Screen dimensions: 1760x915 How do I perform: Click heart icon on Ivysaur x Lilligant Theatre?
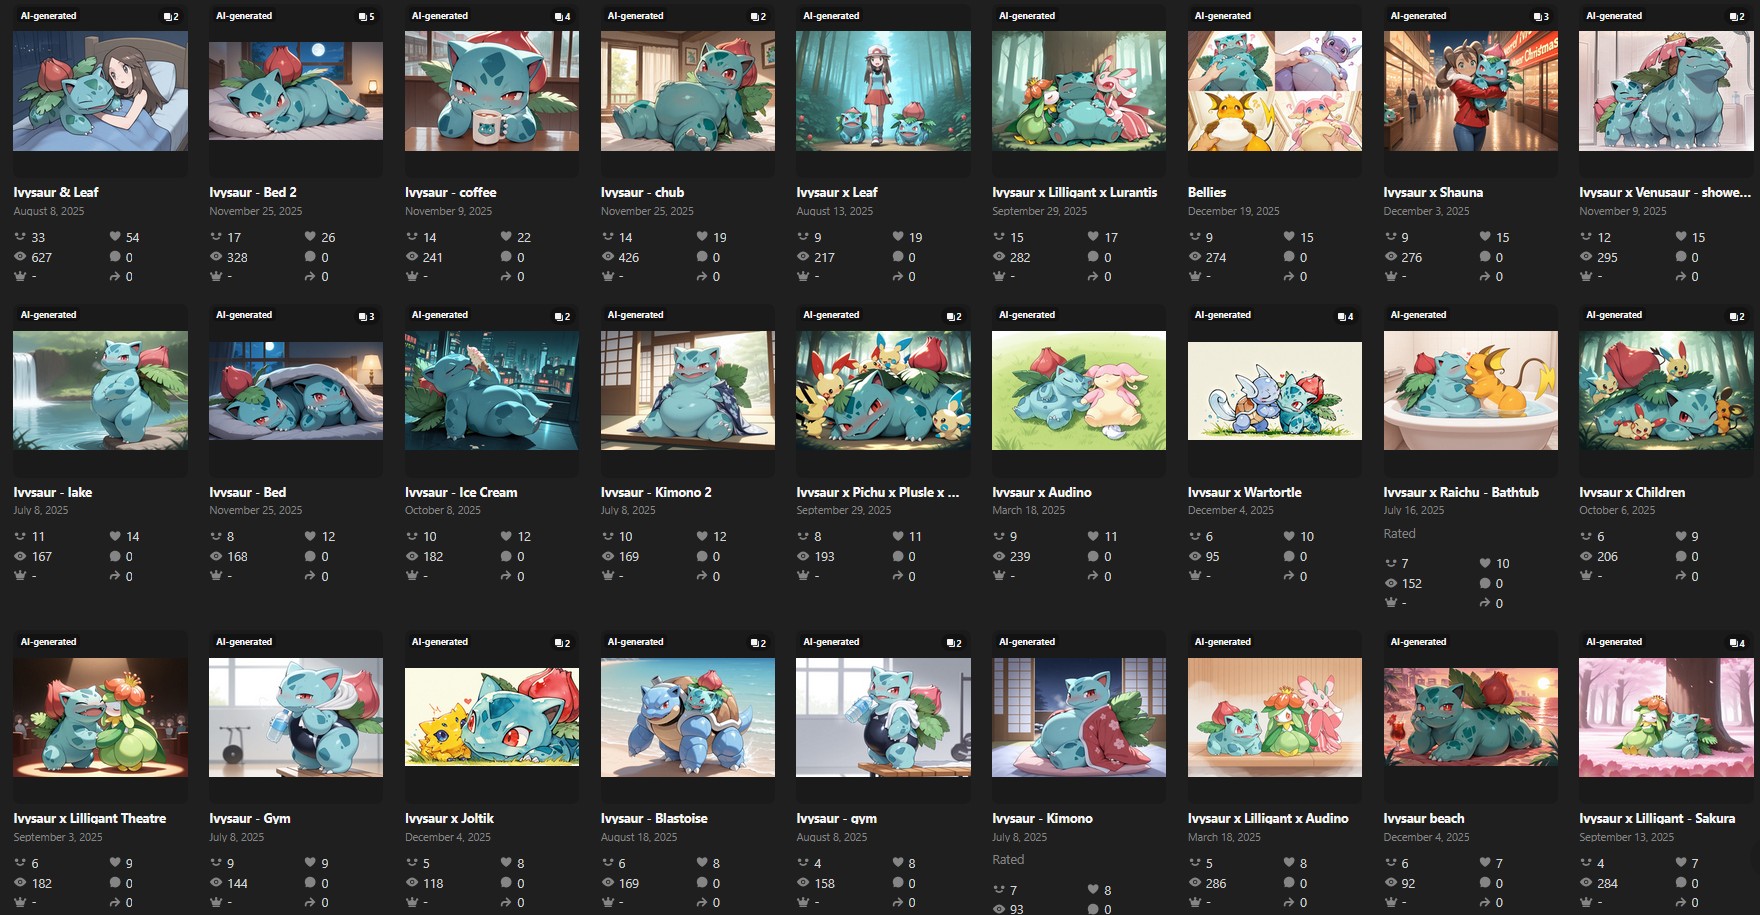(115, 863)
